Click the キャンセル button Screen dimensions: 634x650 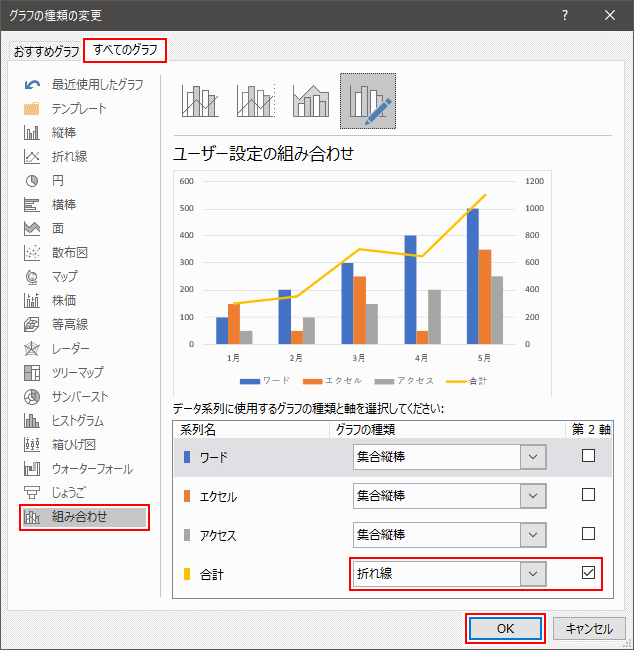pos(589,629)
